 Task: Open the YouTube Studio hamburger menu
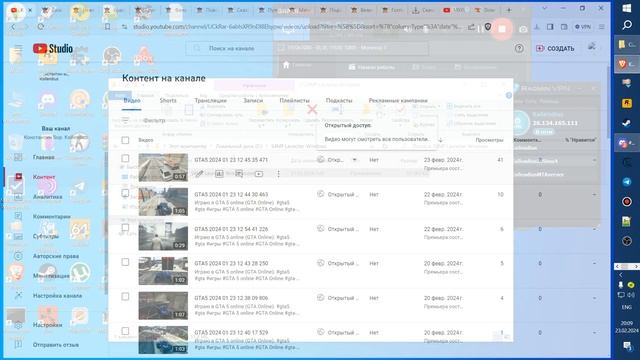coord(18,48)
